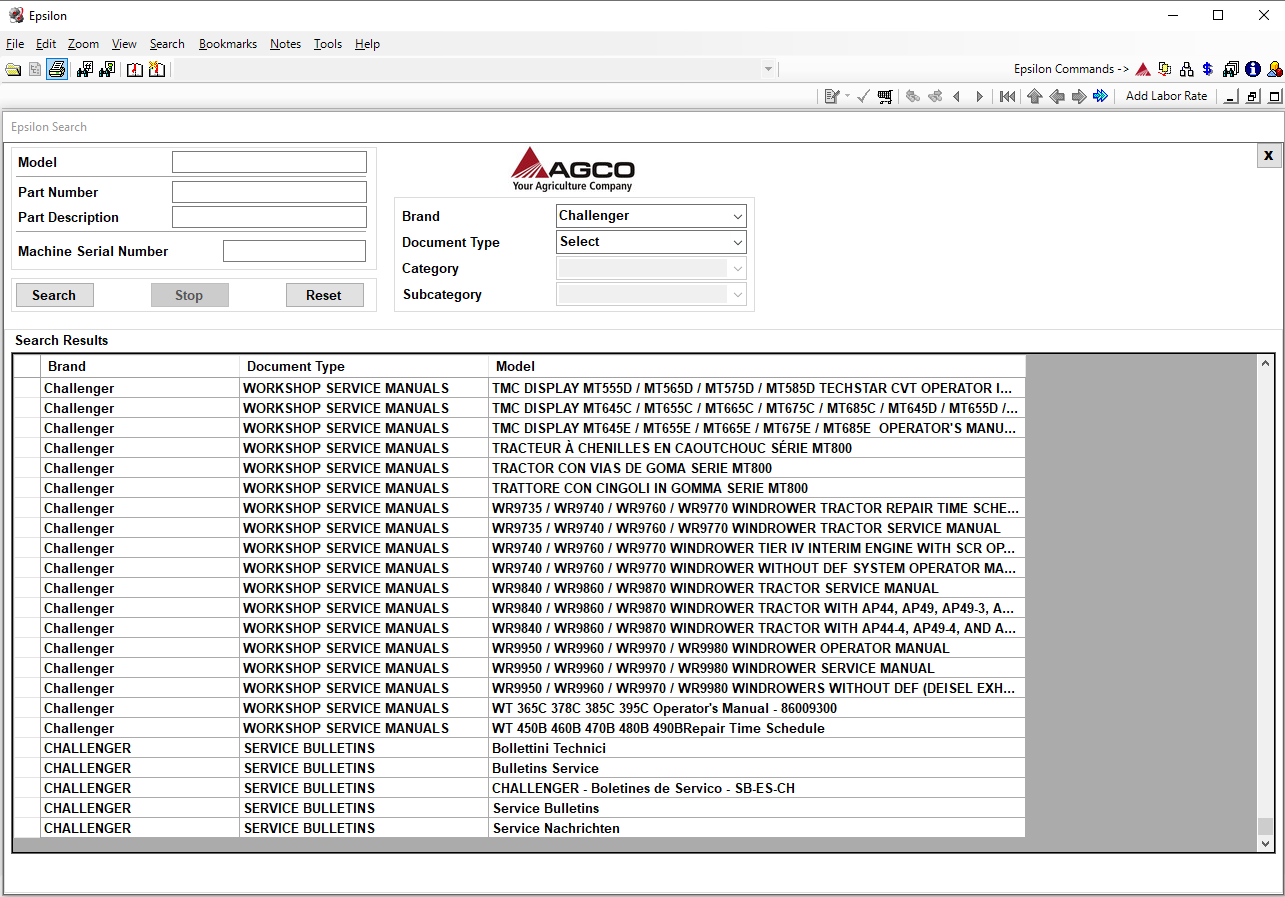
Task: Open file using the yellow folder icon
Action: click(x=13, y=69)
